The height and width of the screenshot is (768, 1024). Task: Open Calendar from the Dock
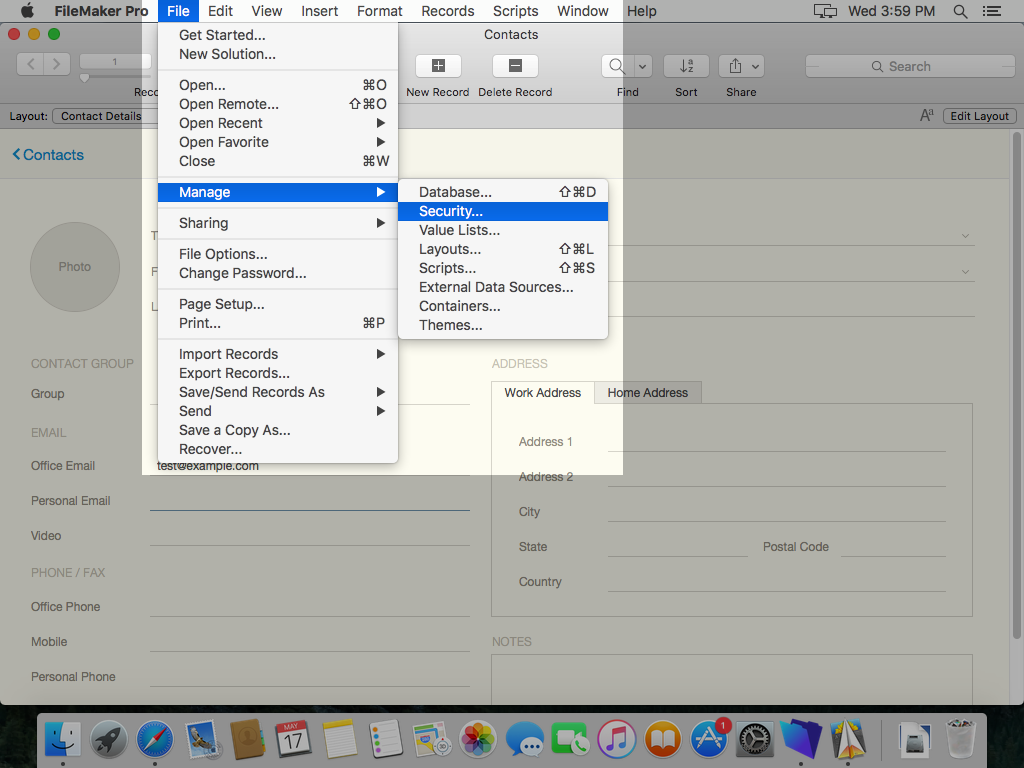pos(293,740)
